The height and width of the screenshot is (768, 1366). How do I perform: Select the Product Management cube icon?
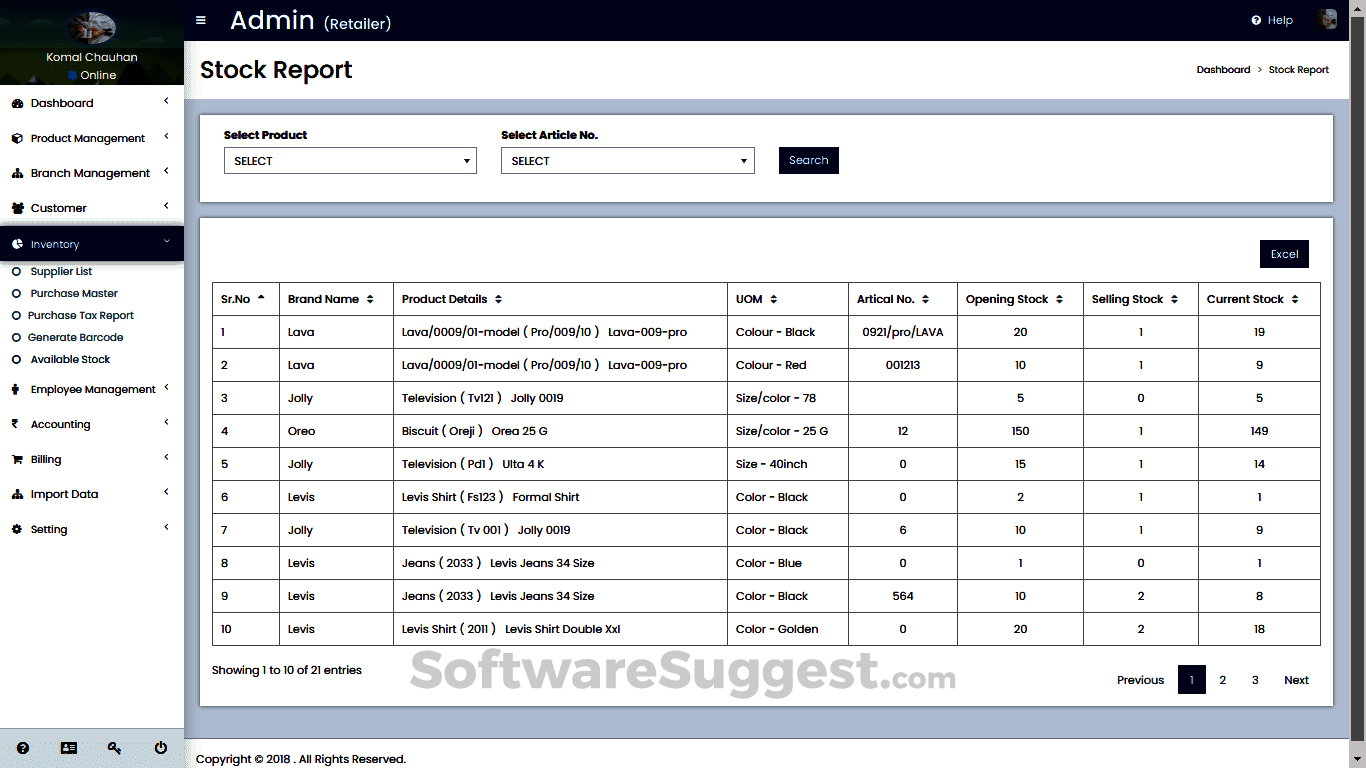point(17,137)
